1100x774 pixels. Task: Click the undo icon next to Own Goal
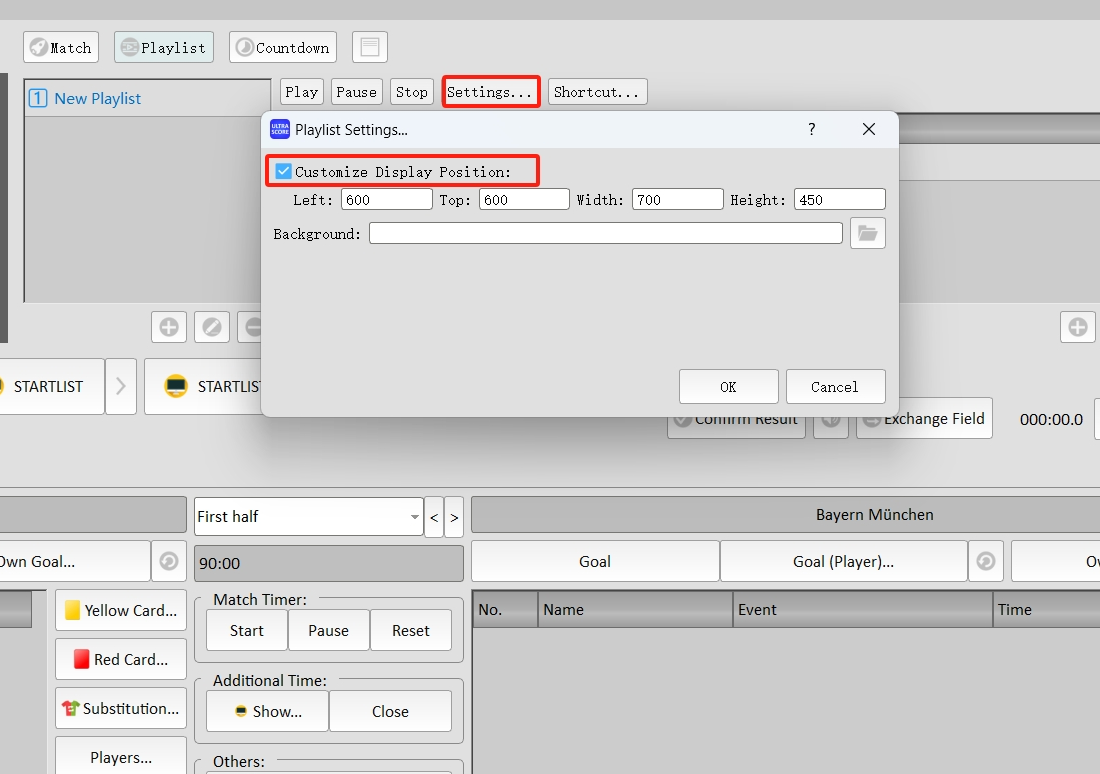point(168,562)
